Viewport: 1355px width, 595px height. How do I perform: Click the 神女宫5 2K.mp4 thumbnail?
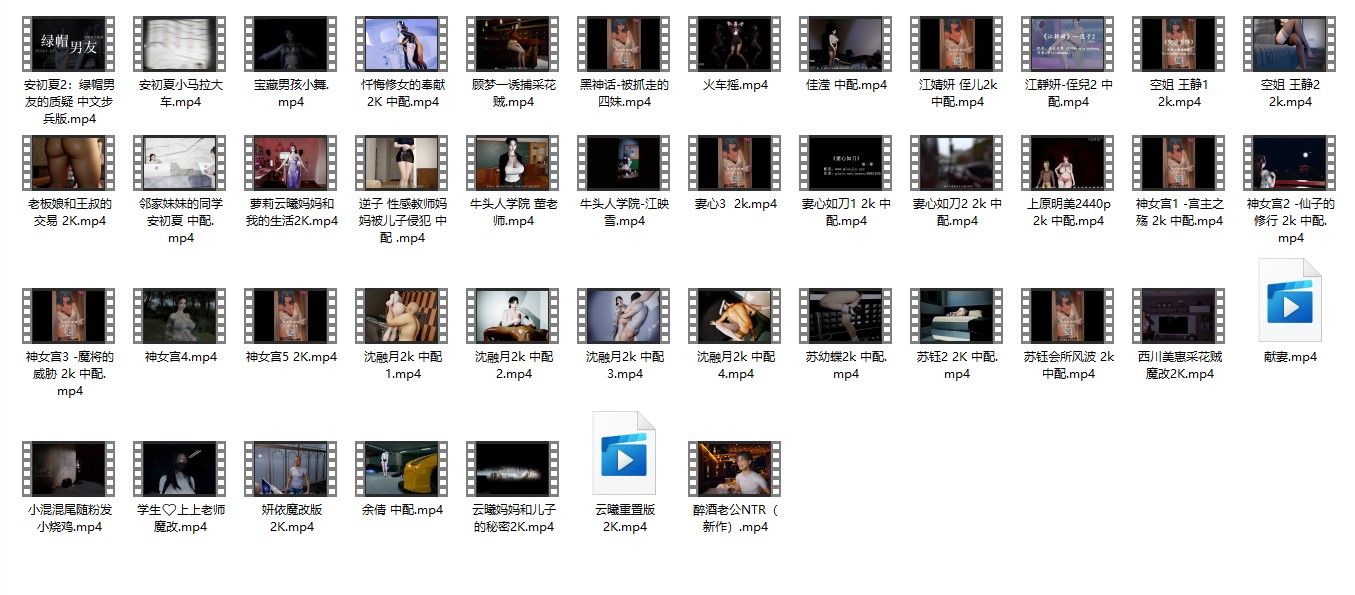pos(291,316)
